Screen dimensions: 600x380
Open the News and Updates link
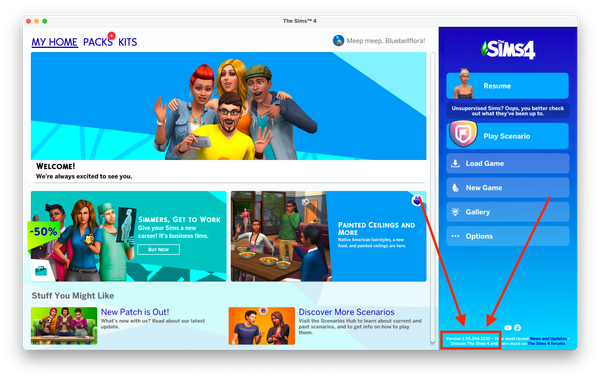click(548, 339)
